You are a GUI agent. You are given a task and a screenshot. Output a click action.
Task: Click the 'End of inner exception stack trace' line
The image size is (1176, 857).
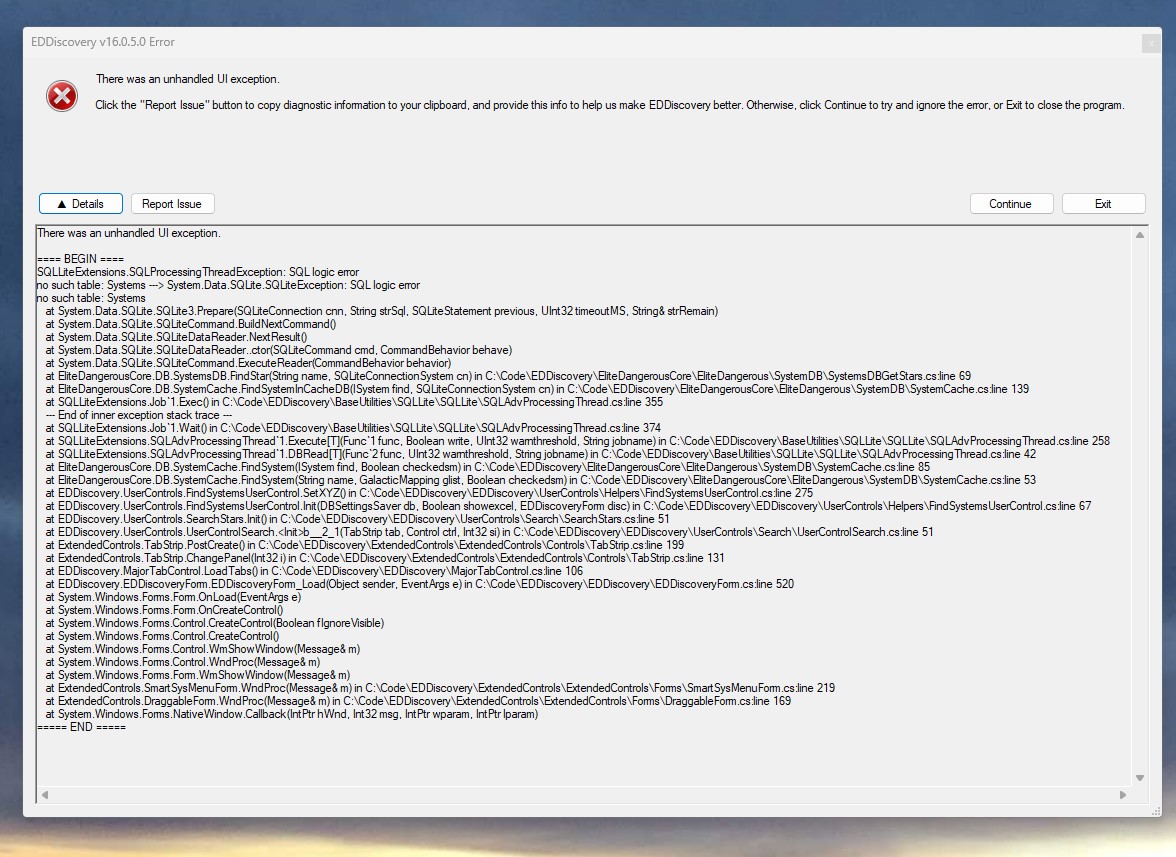point(139,415)
